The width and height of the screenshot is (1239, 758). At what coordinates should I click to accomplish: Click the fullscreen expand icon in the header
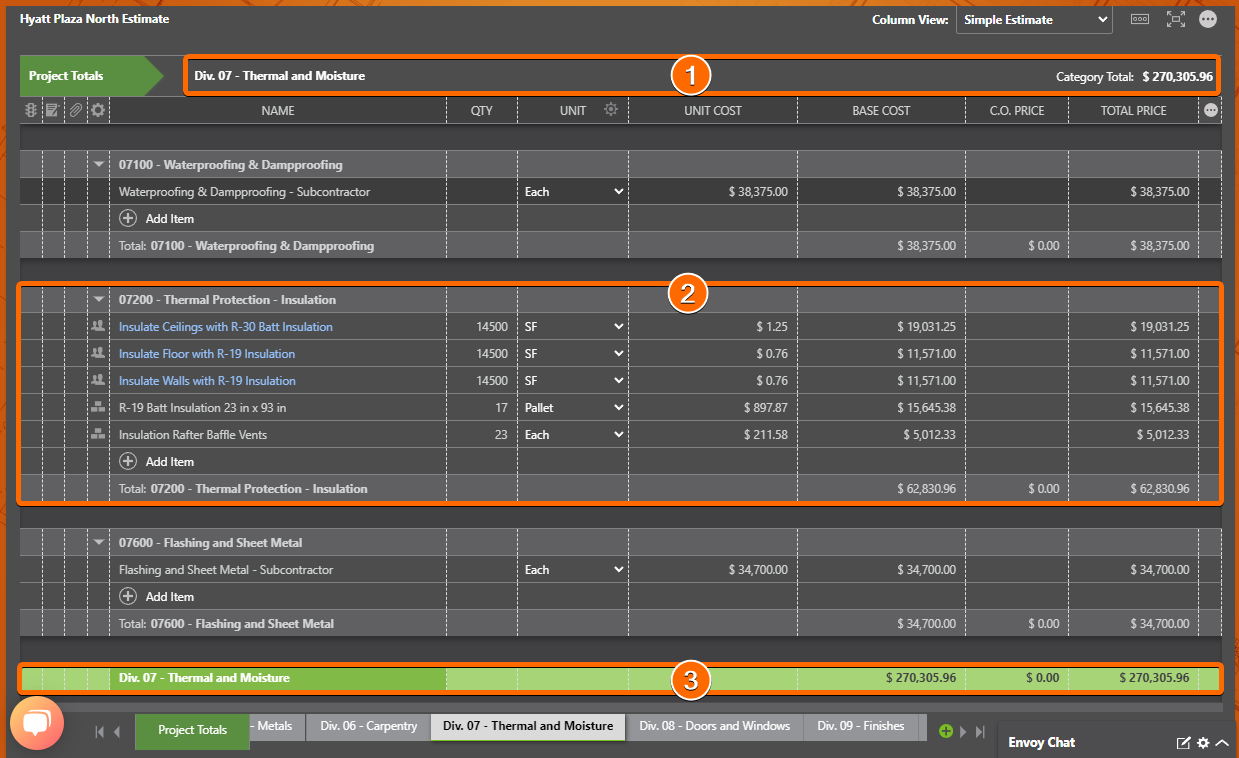pos(1176,19)
